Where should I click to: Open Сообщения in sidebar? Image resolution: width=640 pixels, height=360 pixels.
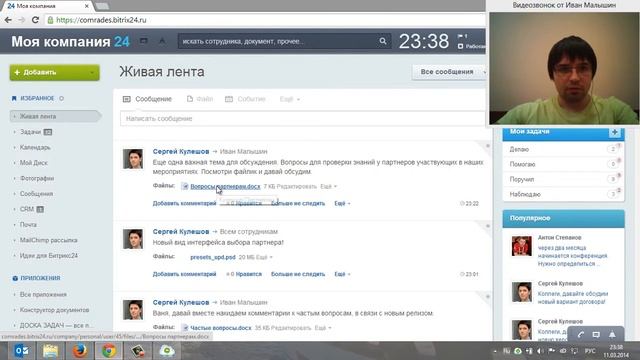click(36, 194)
